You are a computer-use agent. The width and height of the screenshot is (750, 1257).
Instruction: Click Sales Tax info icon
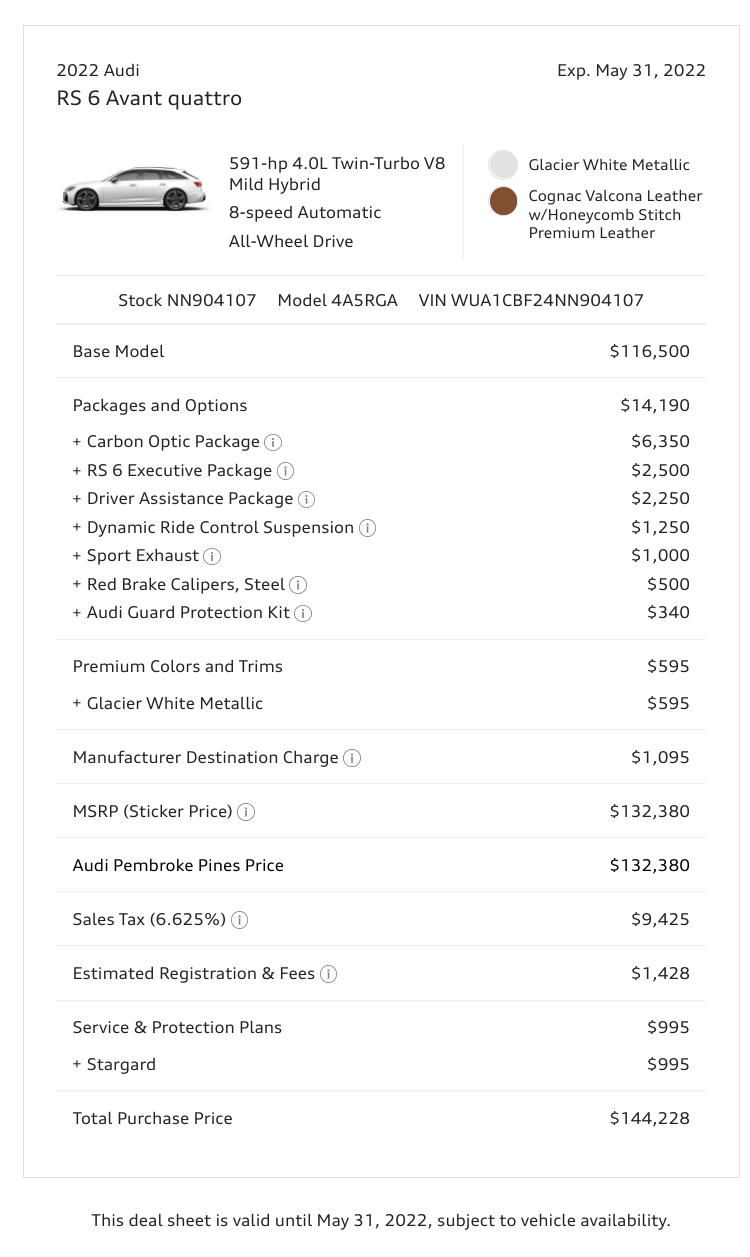pyautogui.click(x=240, y=920)
